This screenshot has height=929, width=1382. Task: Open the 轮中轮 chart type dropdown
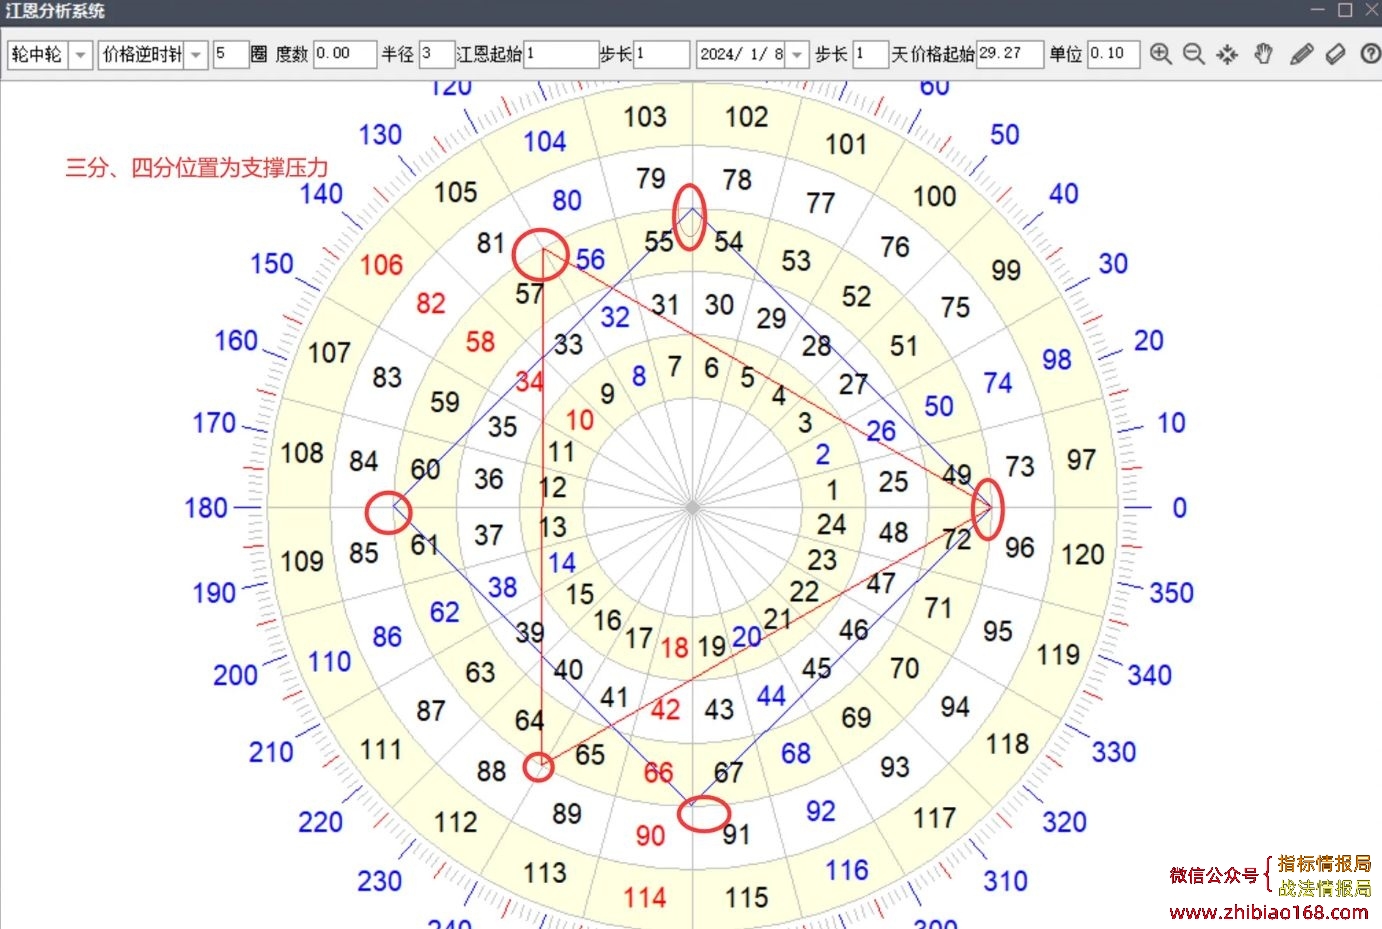pos(80,54)
